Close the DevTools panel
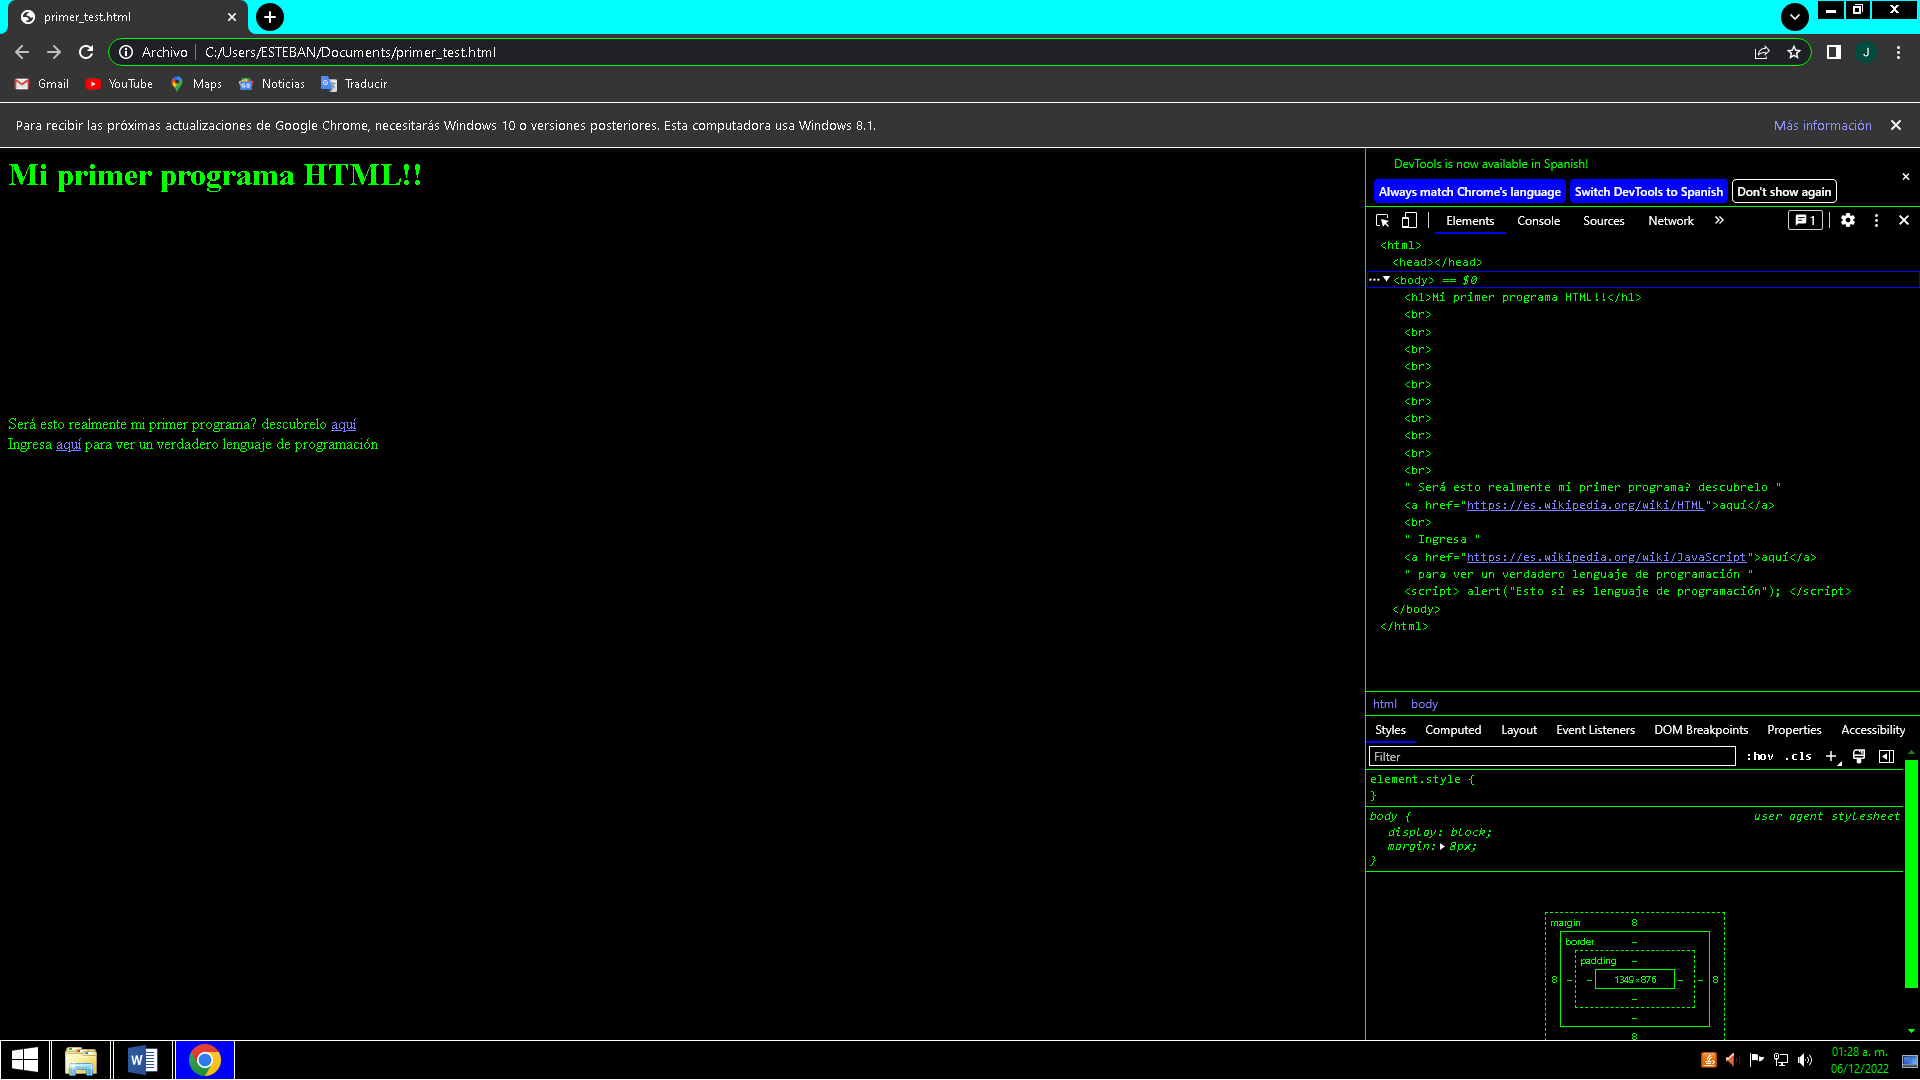Image resolution: width=1920 pixels, height=1080 pixels. tap(1904, 221)
